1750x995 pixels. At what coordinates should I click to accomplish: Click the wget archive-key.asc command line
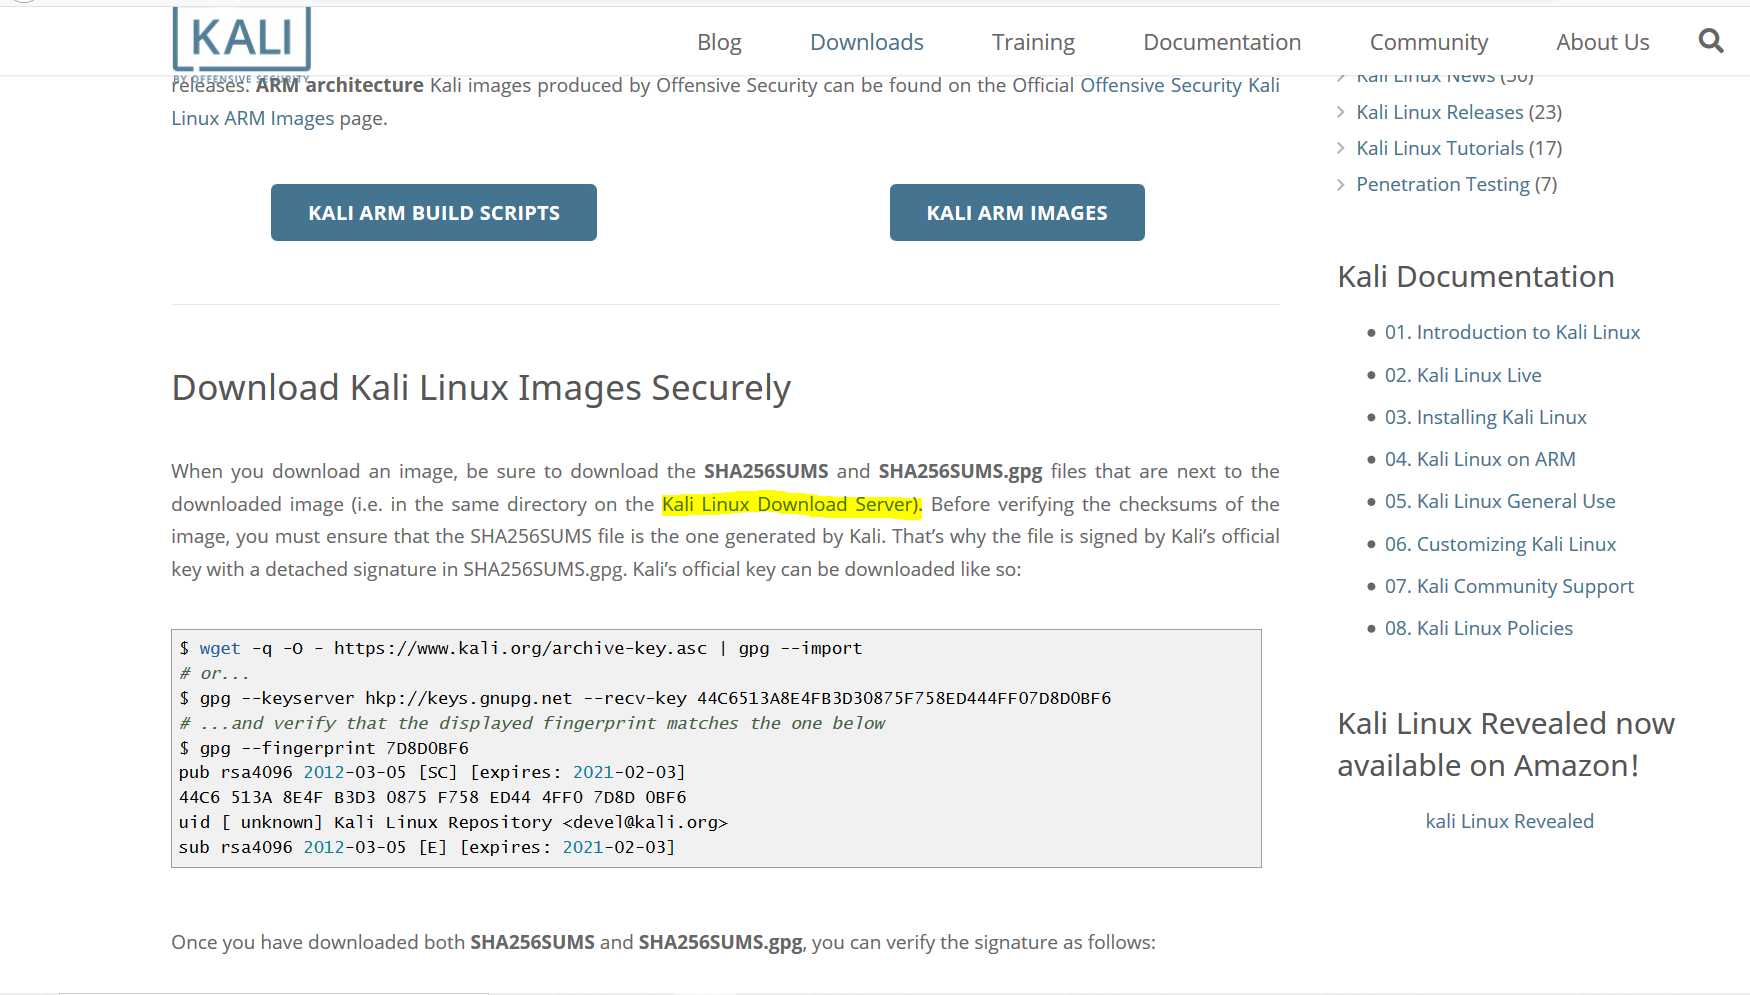coord(520,648)
